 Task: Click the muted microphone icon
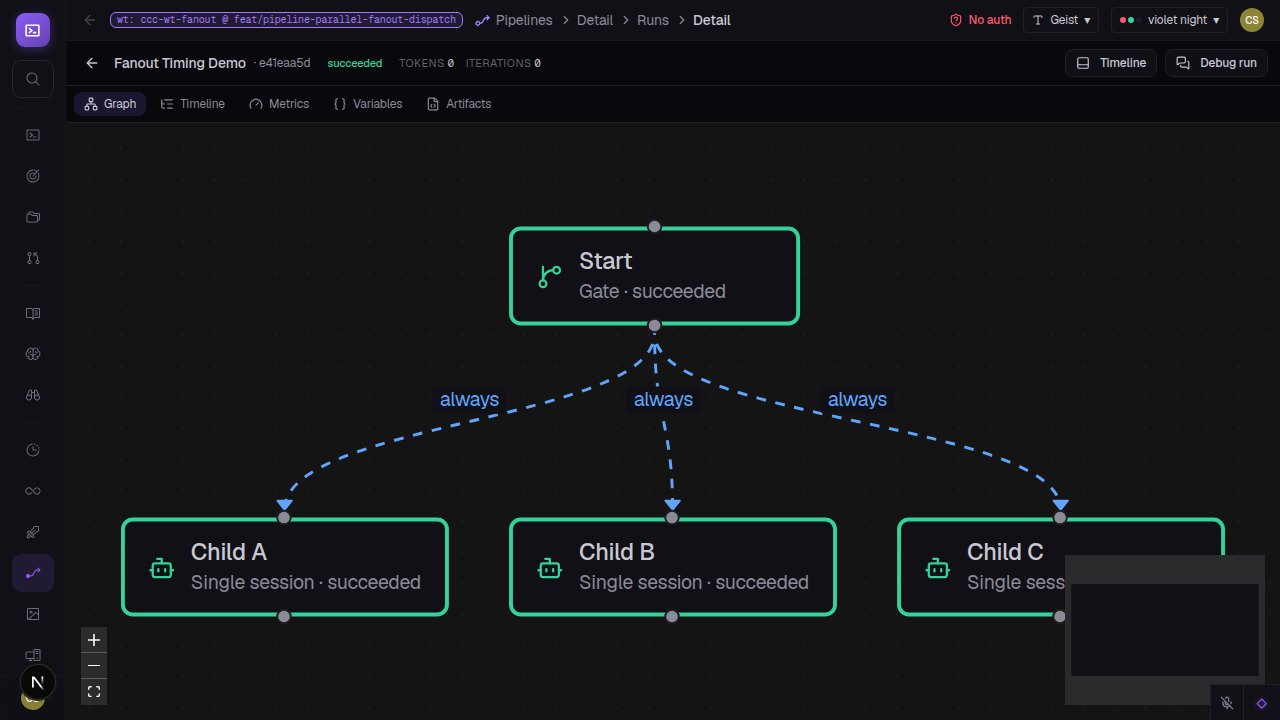pyautogui.click(x=1227, y=703)
